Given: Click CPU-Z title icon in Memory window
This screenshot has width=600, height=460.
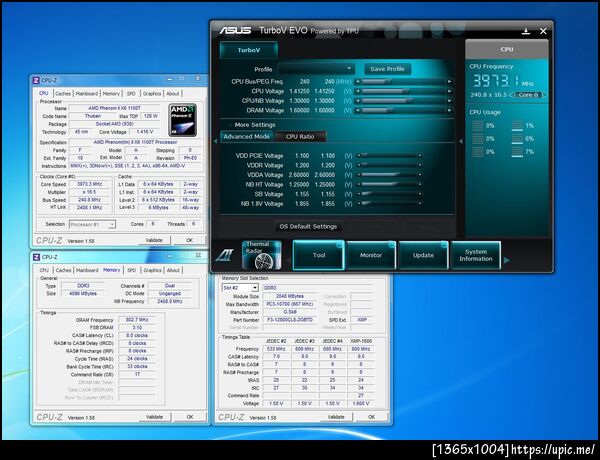Looking at the screenshot, I should coord(36,257).
